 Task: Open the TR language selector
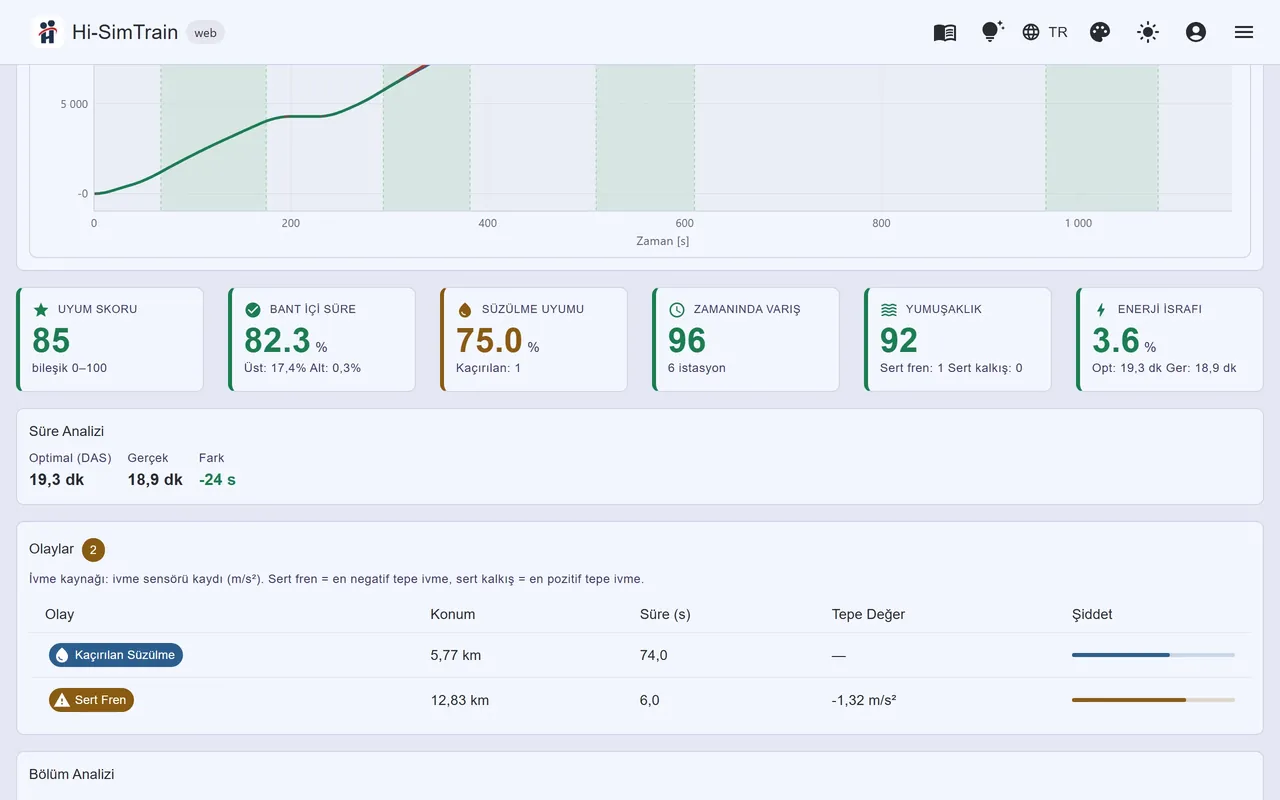[1045, 32]
